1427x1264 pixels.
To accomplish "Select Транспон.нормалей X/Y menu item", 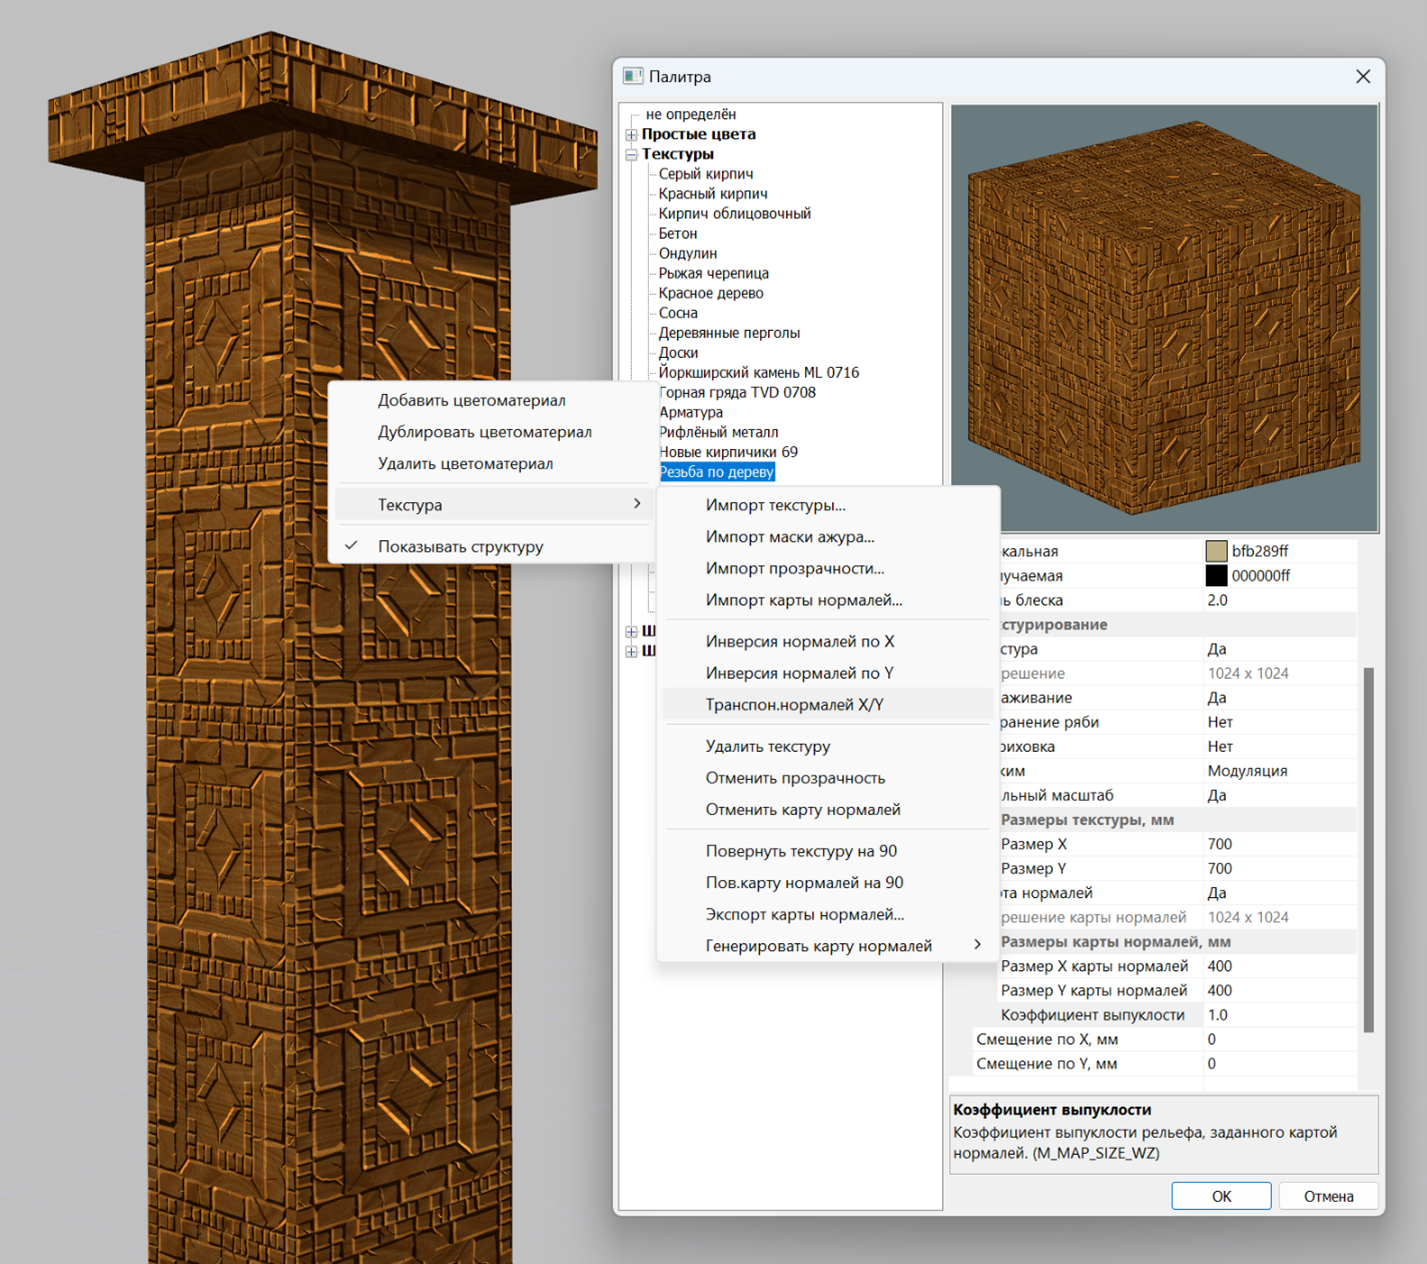I will click(x=794, y=705).
